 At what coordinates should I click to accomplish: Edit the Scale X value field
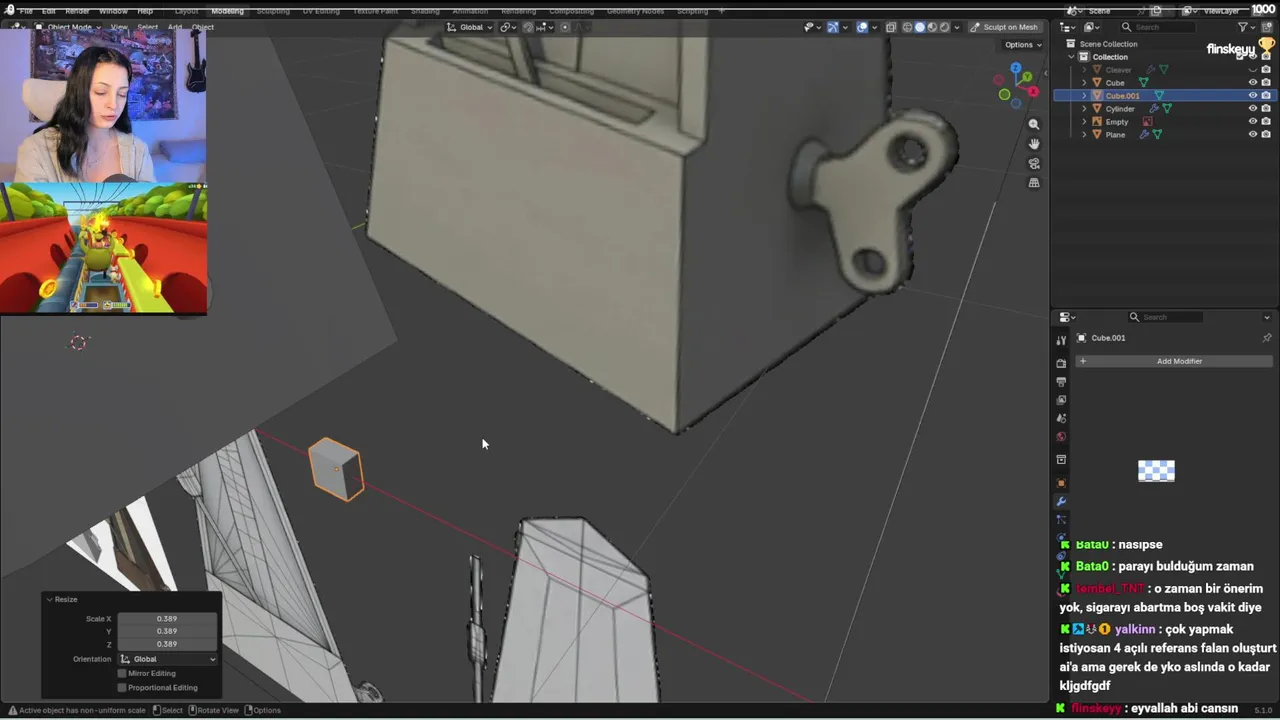[x=167, y=619]
